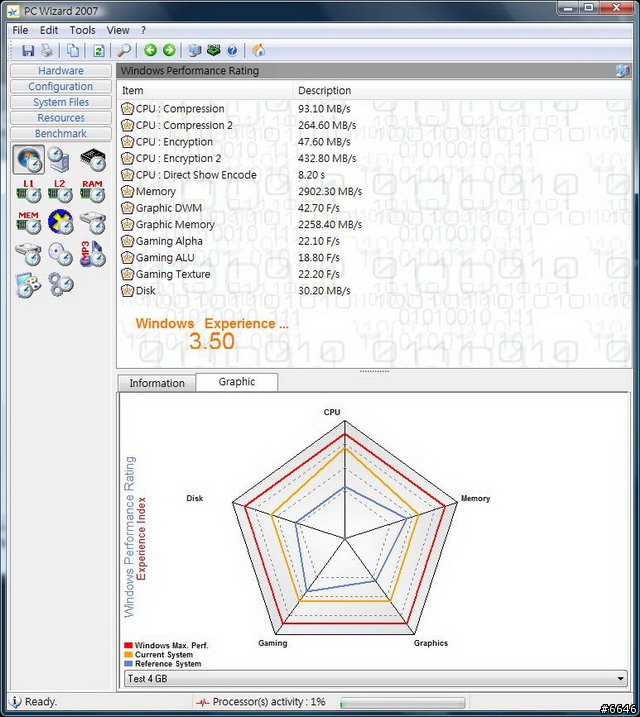The width and height of the screenshot is (640, 717).
Task: Click the processor activity progress bar
Action: [x=403, y=702]
